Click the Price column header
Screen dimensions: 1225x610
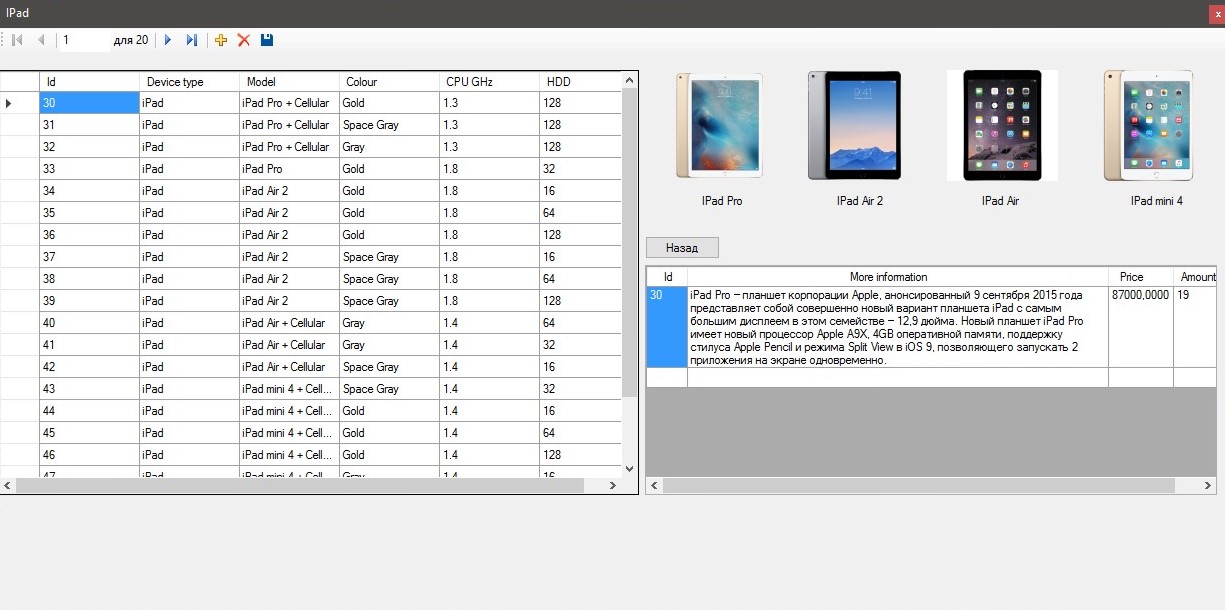[1141, 277]
